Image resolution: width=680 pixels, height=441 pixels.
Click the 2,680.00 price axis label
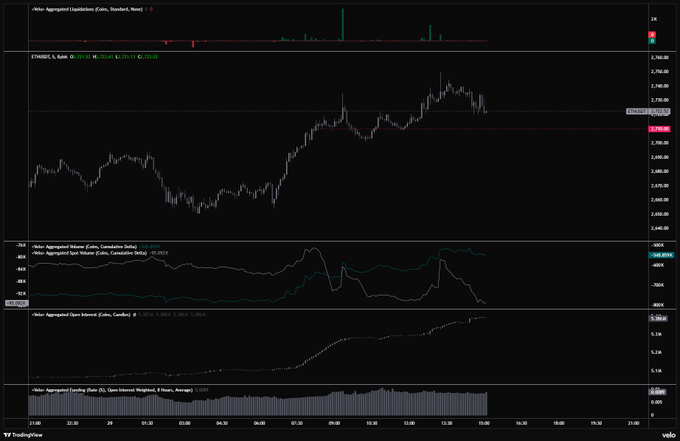click(659, 171)
